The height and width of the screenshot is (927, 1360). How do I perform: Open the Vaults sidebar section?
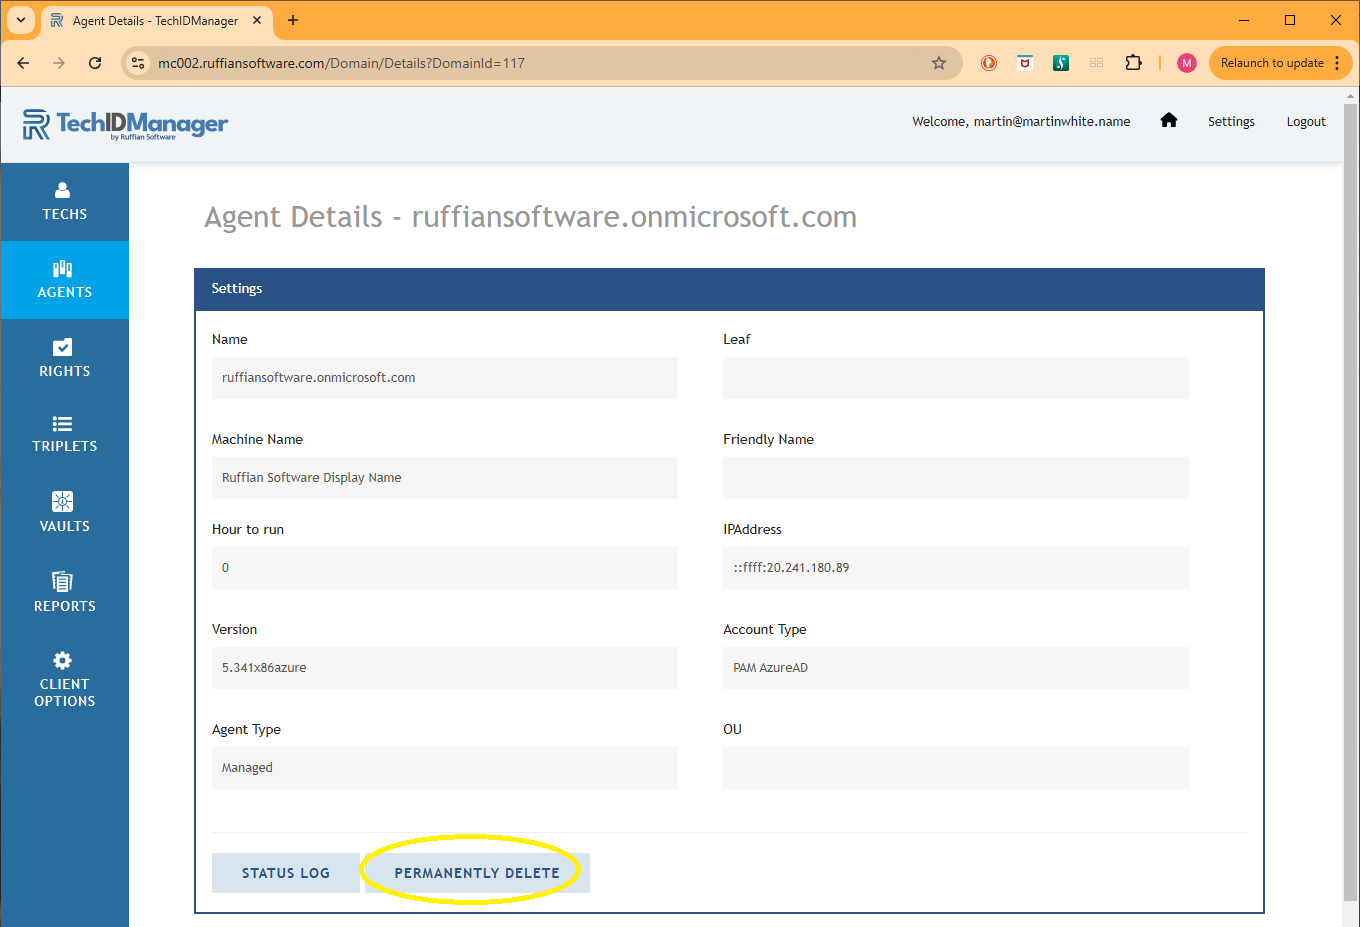click(x=64, y=512)
